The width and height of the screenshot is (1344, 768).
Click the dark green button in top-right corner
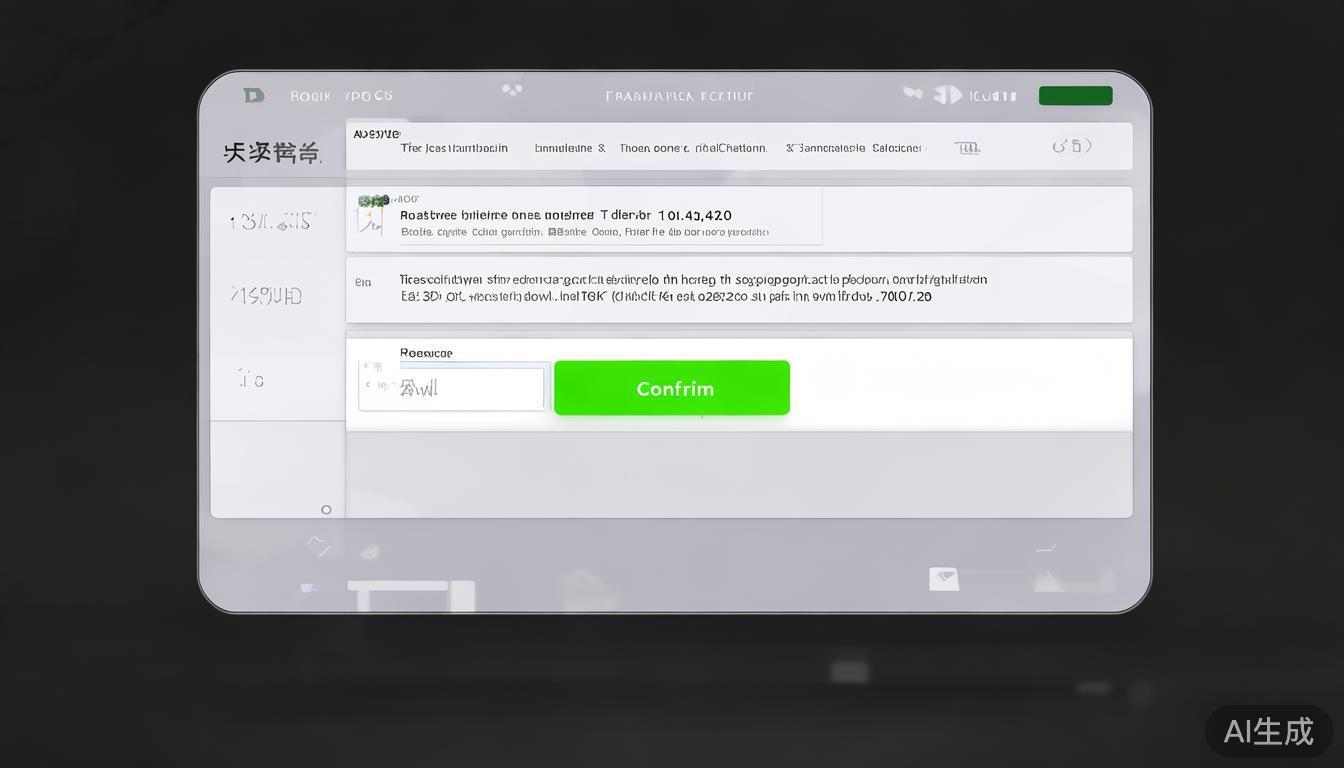click(x=1075, y=96)
